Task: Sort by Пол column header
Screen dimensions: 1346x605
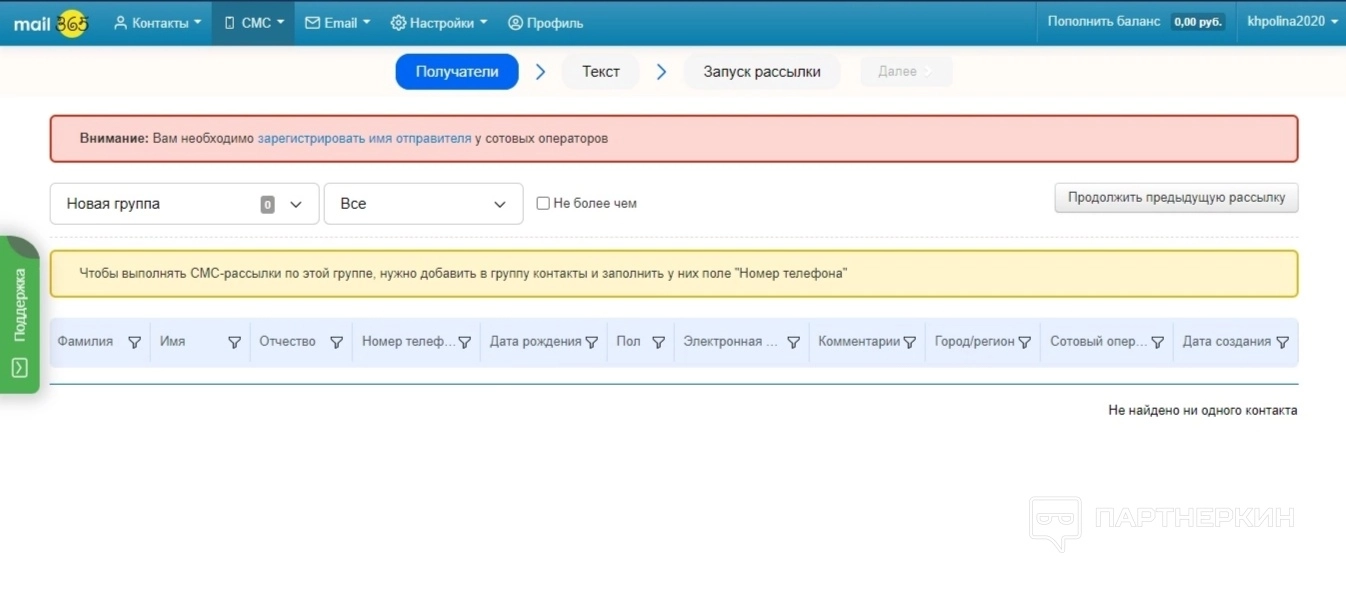Action: click(628, 342)
